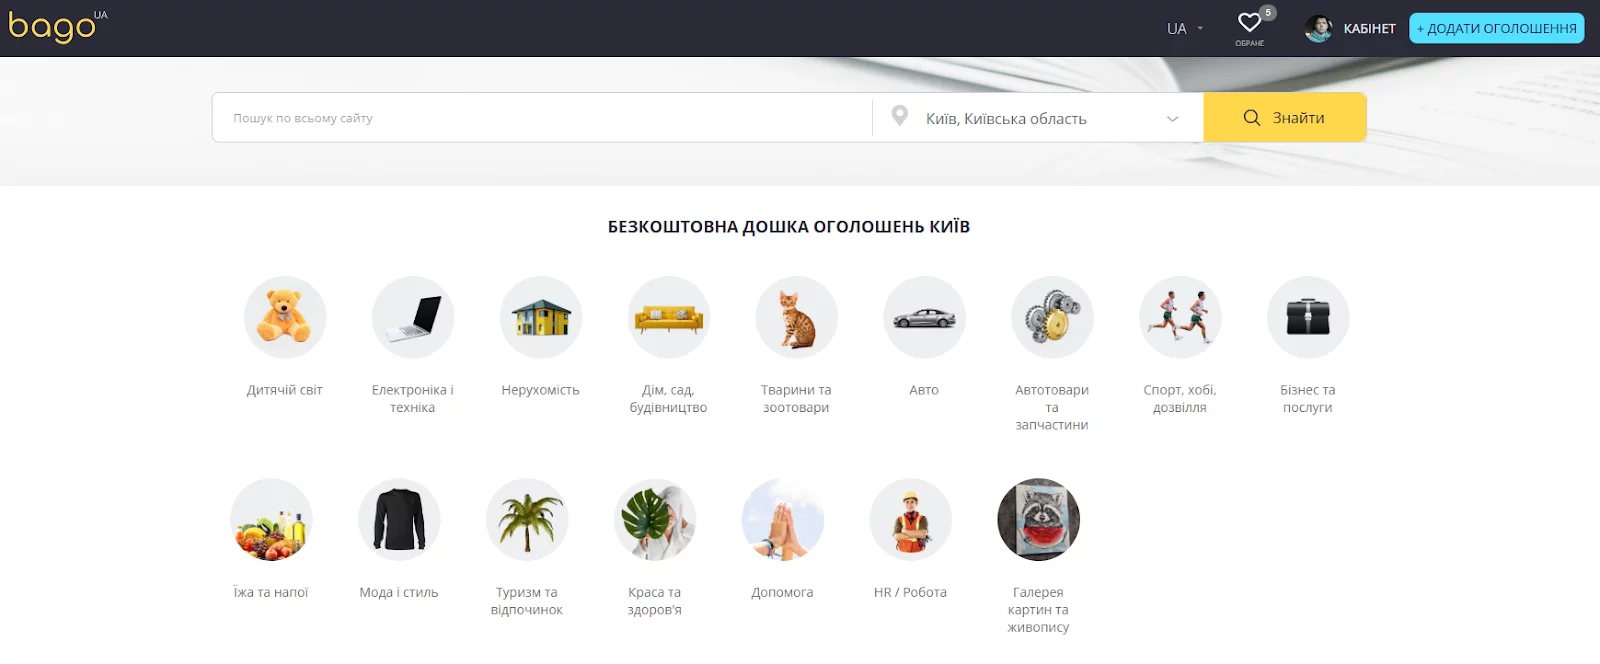1600x664 pixels.
Task: Click the user avatar picture
Action: tap(1318, 29)
